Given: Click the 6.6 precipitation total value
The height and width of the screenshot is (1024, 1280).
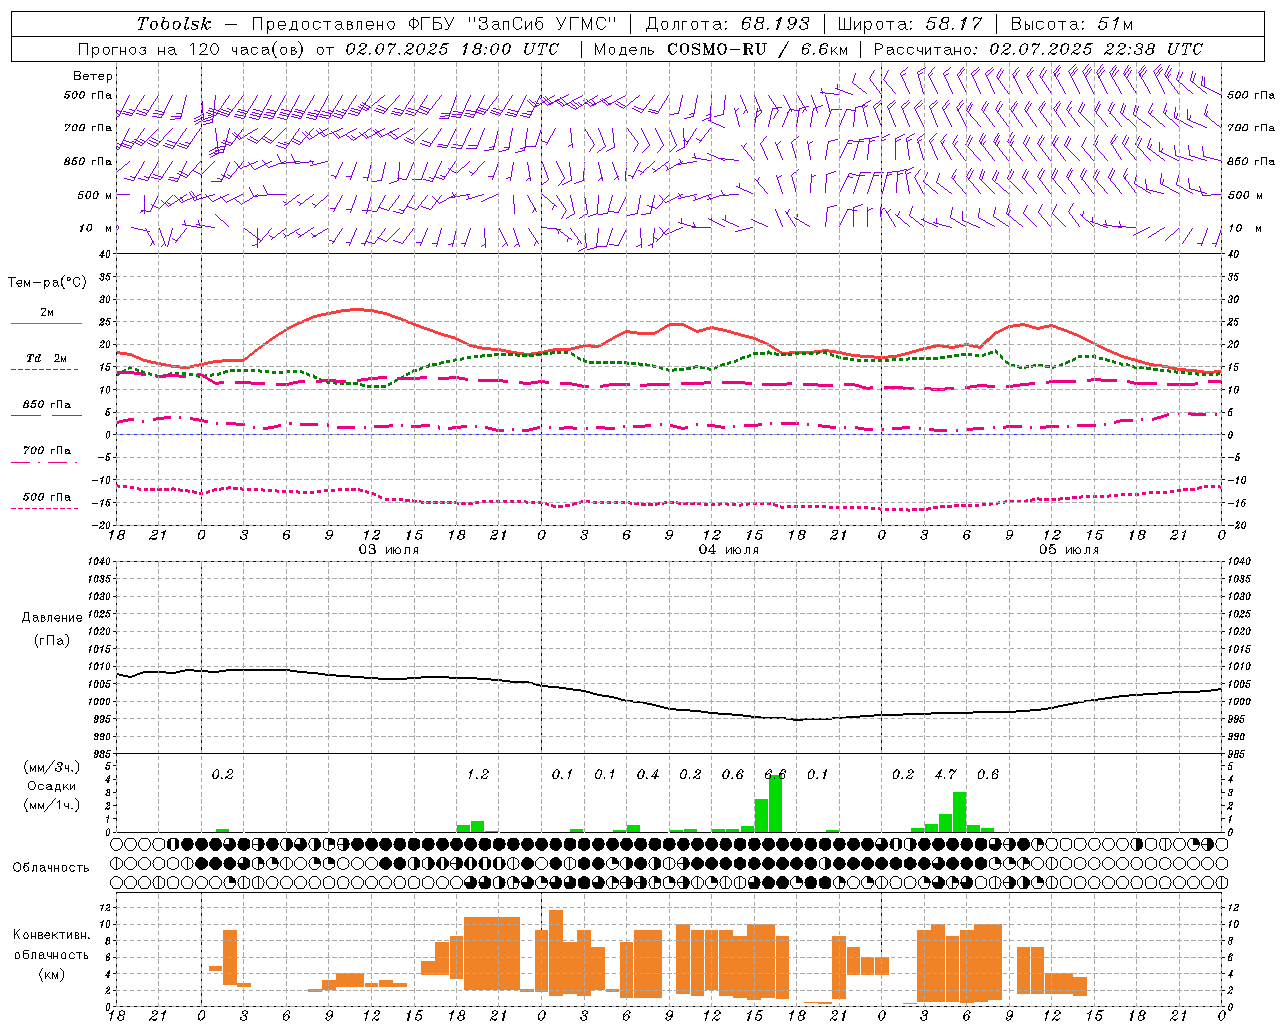Looking at the screenshot, I should [775, 774].
